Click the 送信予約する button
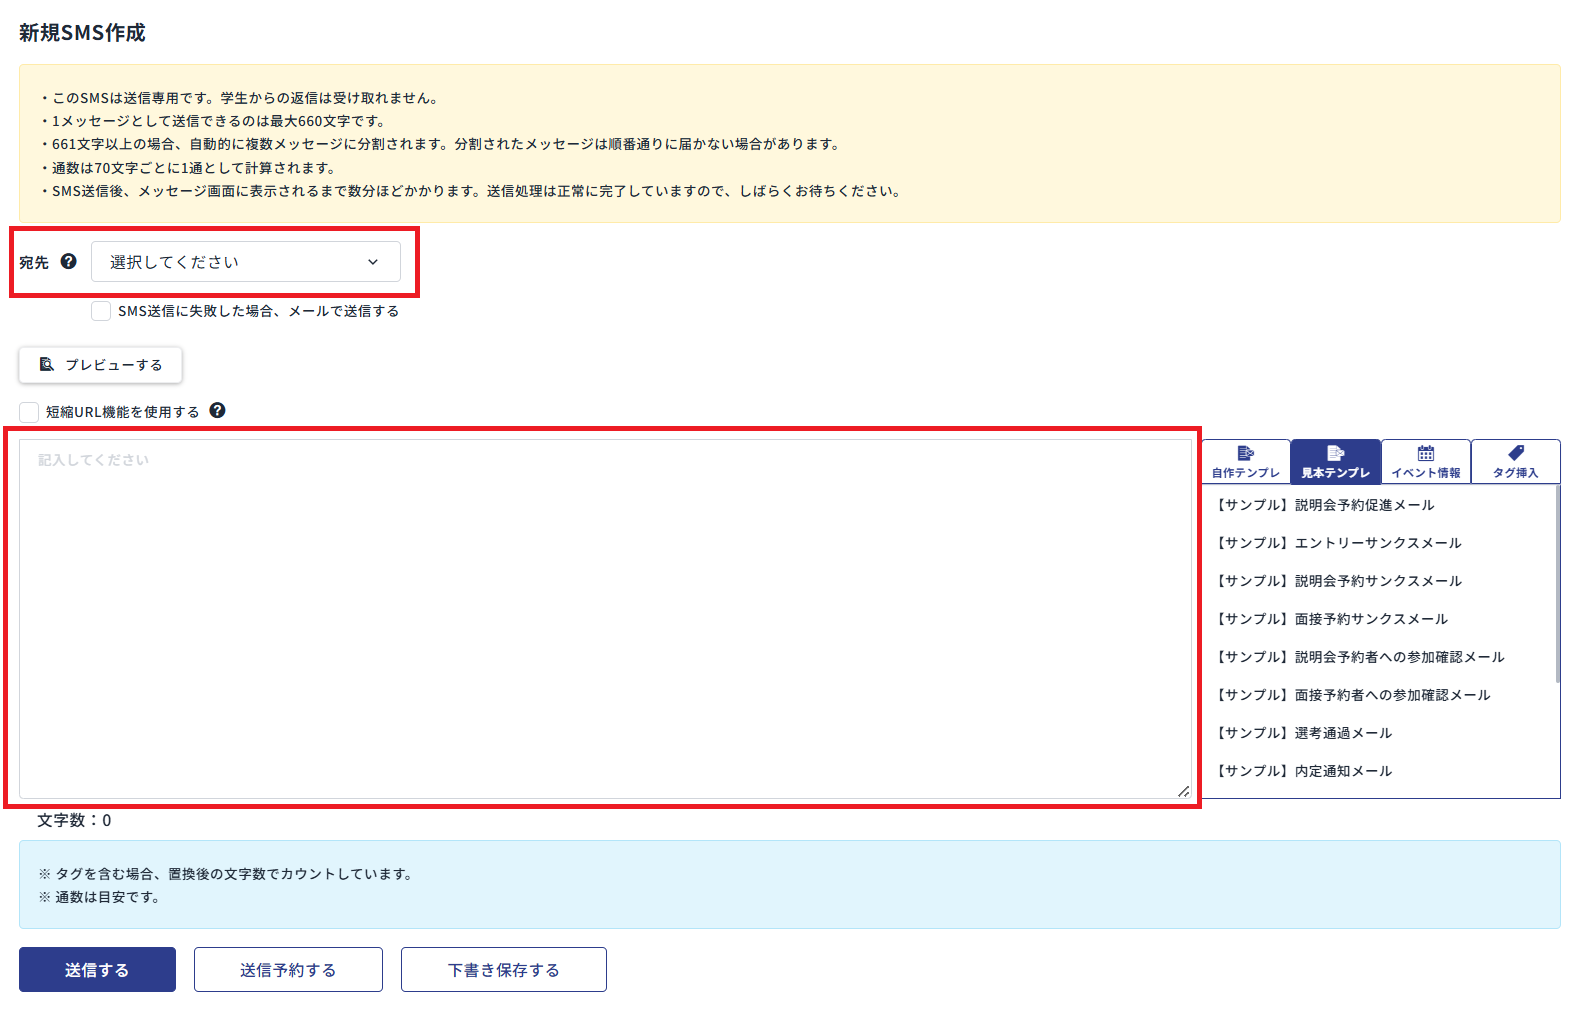This screenshot has height=1023, width=1579. pos(288,969)
